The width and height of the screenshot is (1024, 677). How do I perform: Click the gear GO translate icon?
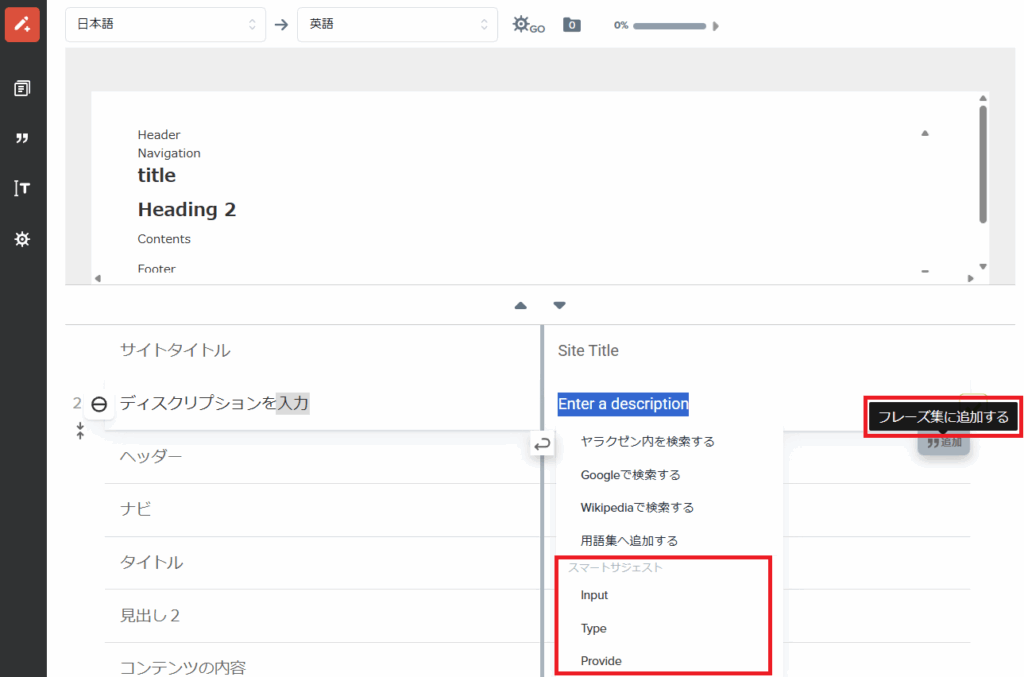527,25
